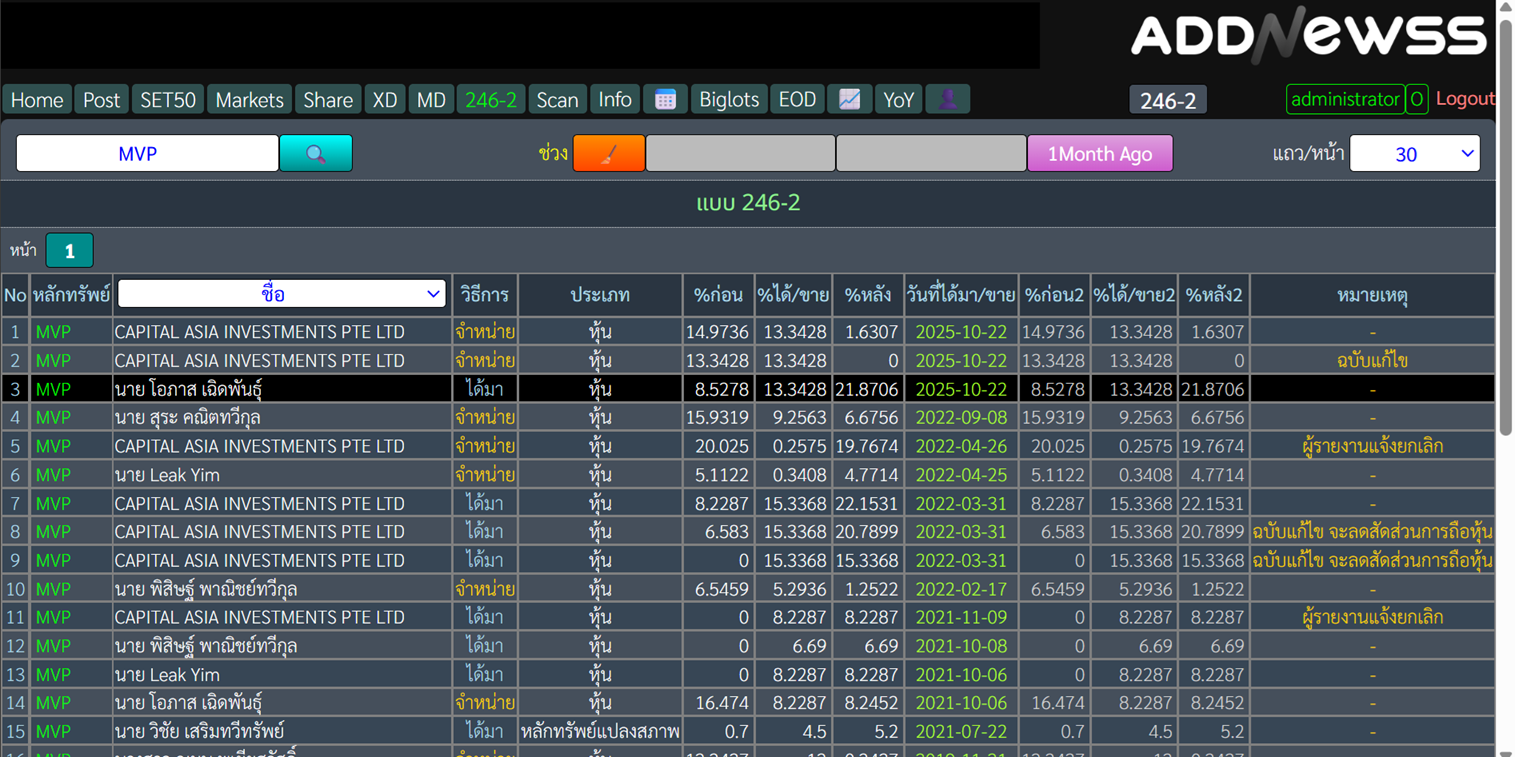The image size is (1515, 757).
Task: Click the green notification count box beside administrator
Action: (x=1416, y=99)
